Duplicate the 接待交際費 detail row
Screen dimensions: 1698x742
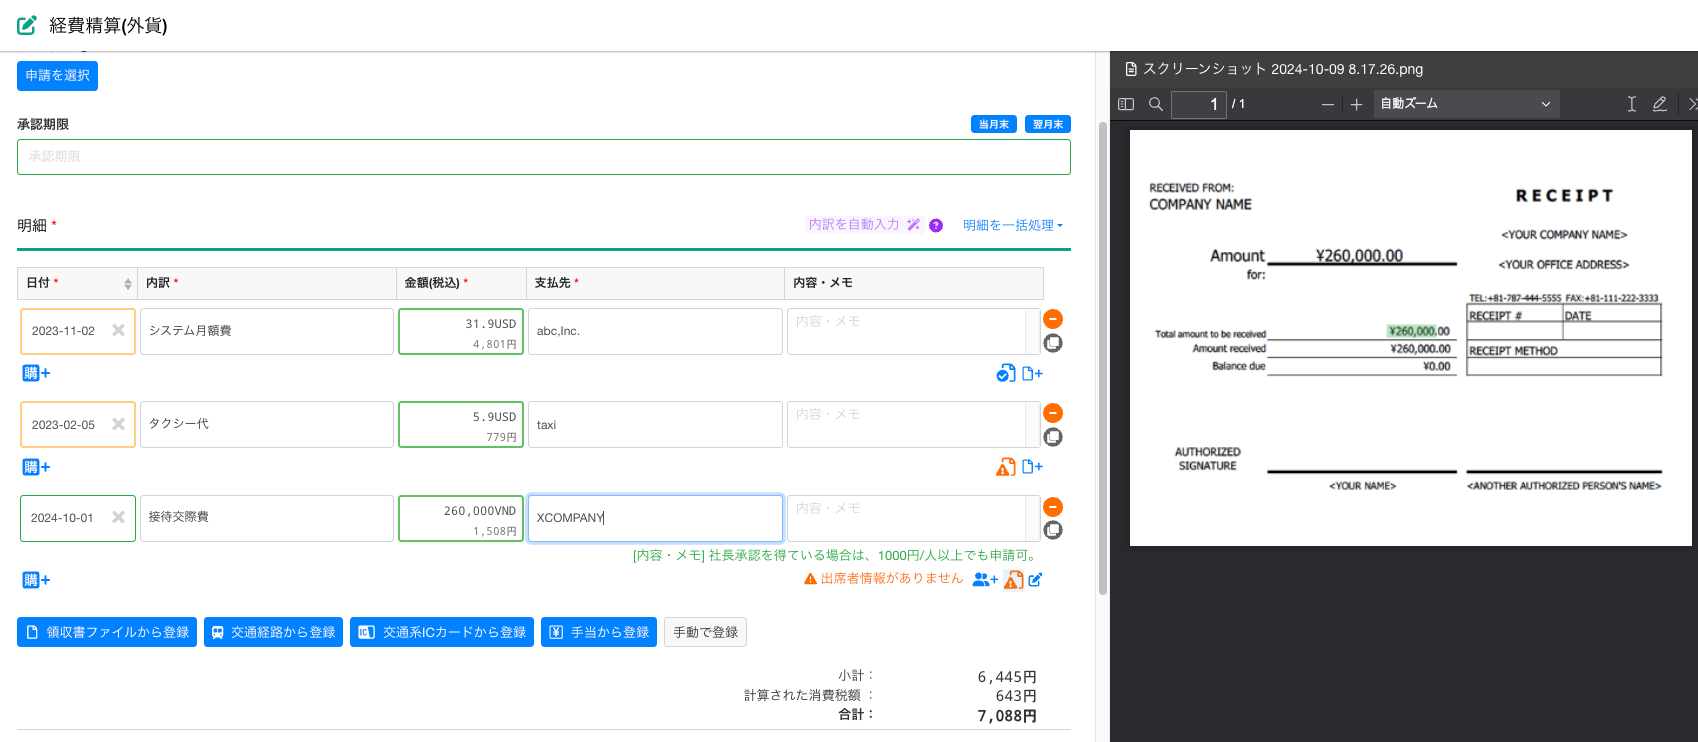[x=1053, y=530]
